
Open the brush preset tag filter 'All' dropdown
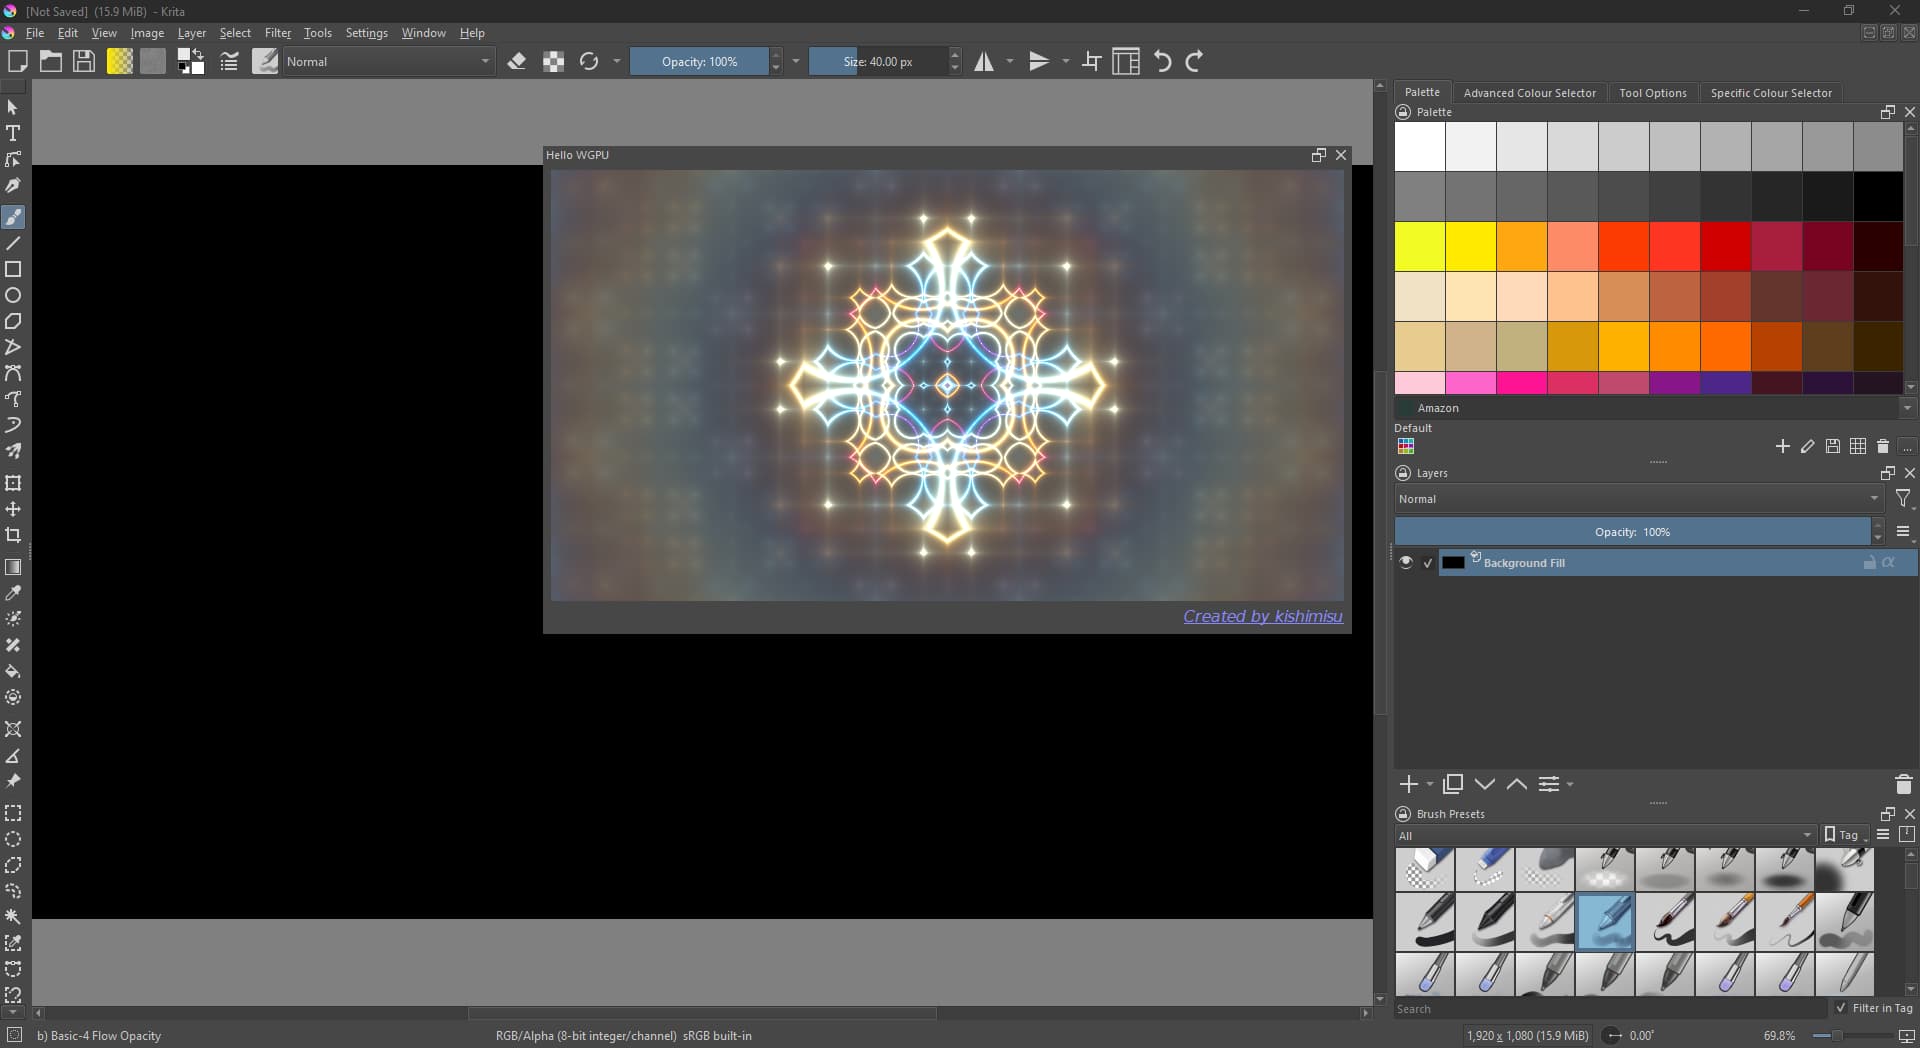tap(1604, 836)
